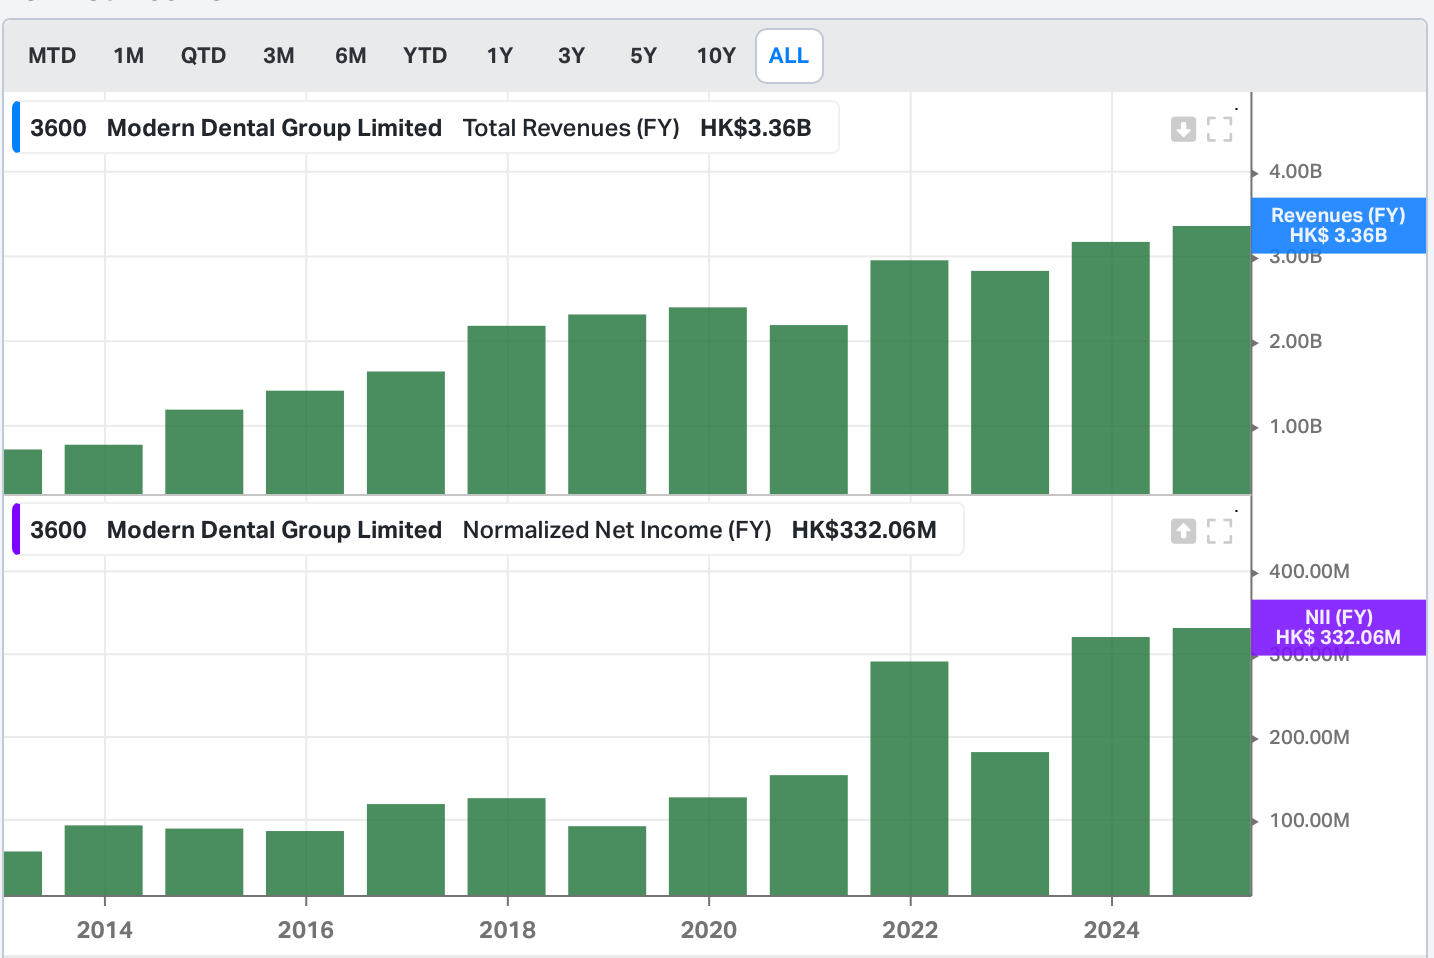Click the 2014 x-axis label
Image resolution: width=1434 pixels, height=958 pixels.
click(x=105, y=930)
